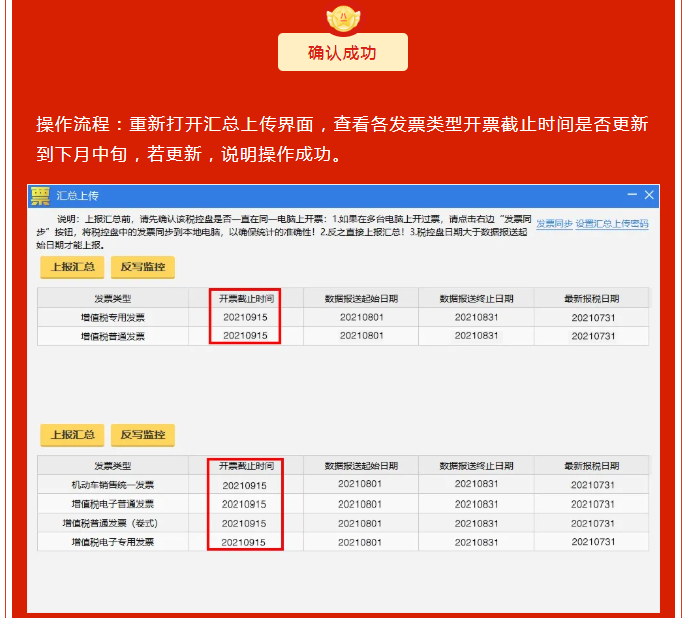The image size is (687, 618).
Task: Click the medal icon above 确认成功
Action: click(x=343, y=17)
